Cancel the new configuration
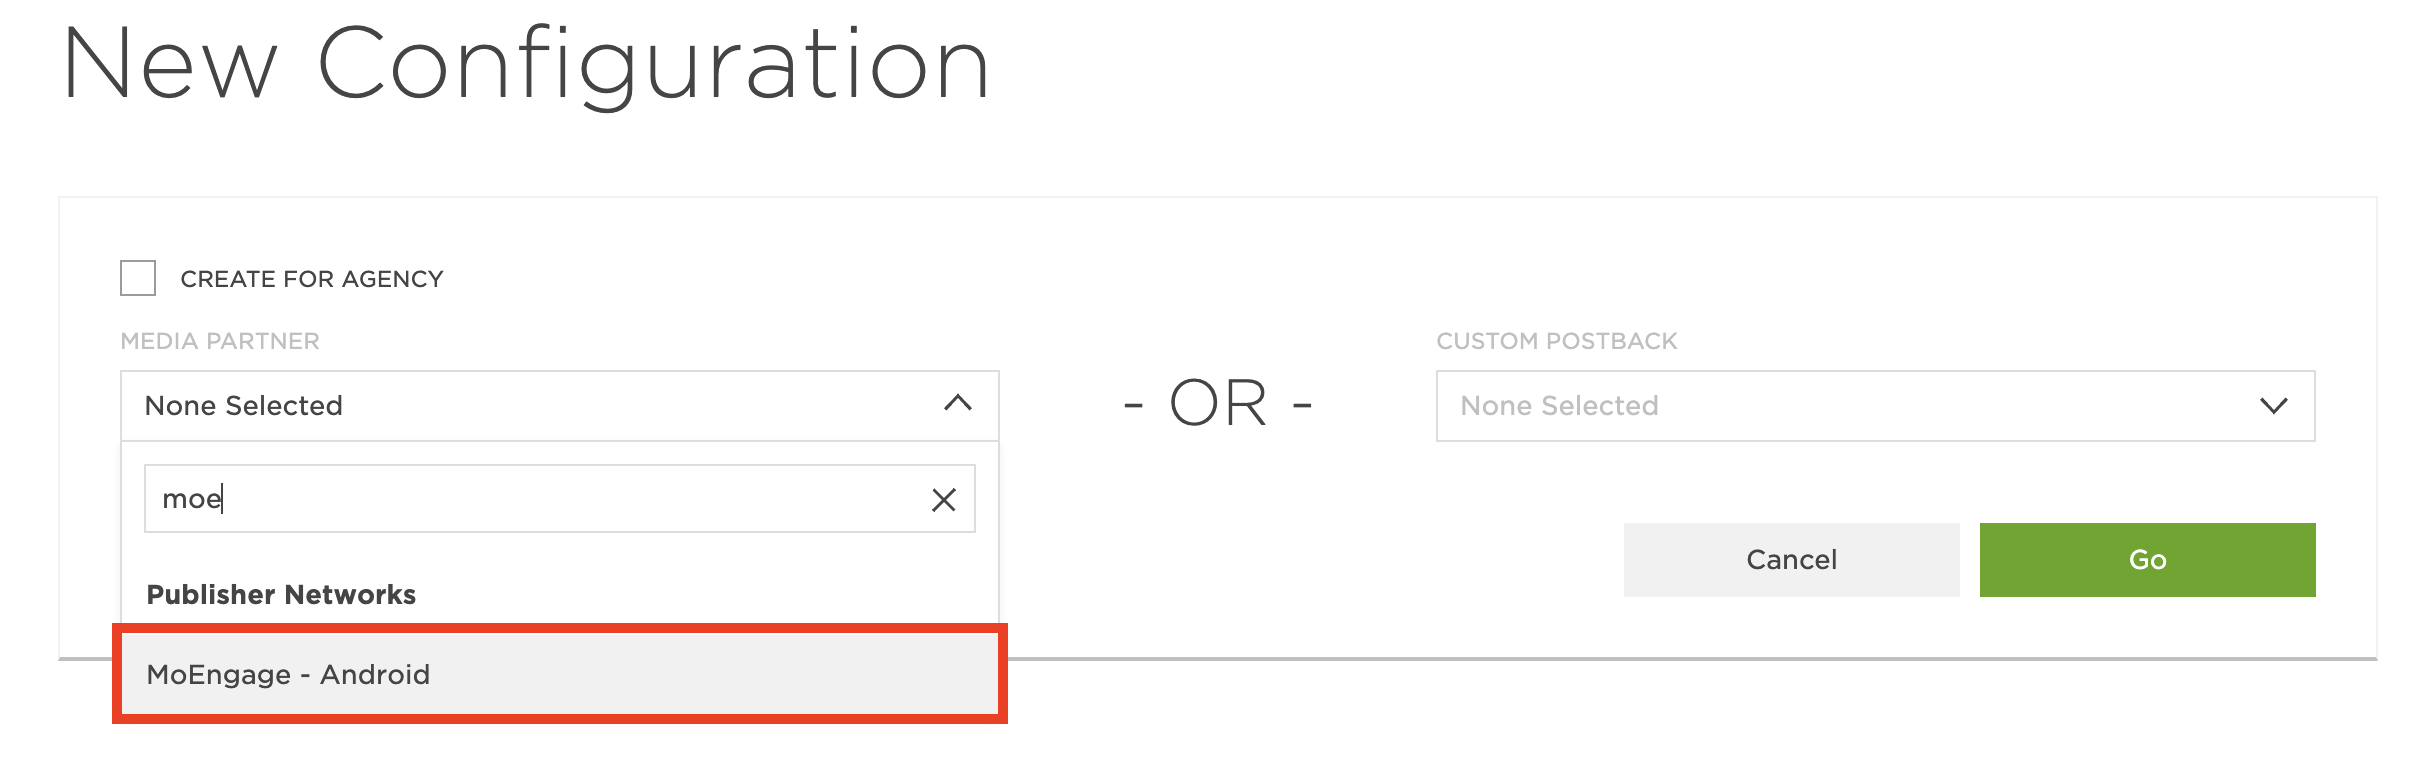The width and height of the screenshot is (2430, 758). (1790, 560)
